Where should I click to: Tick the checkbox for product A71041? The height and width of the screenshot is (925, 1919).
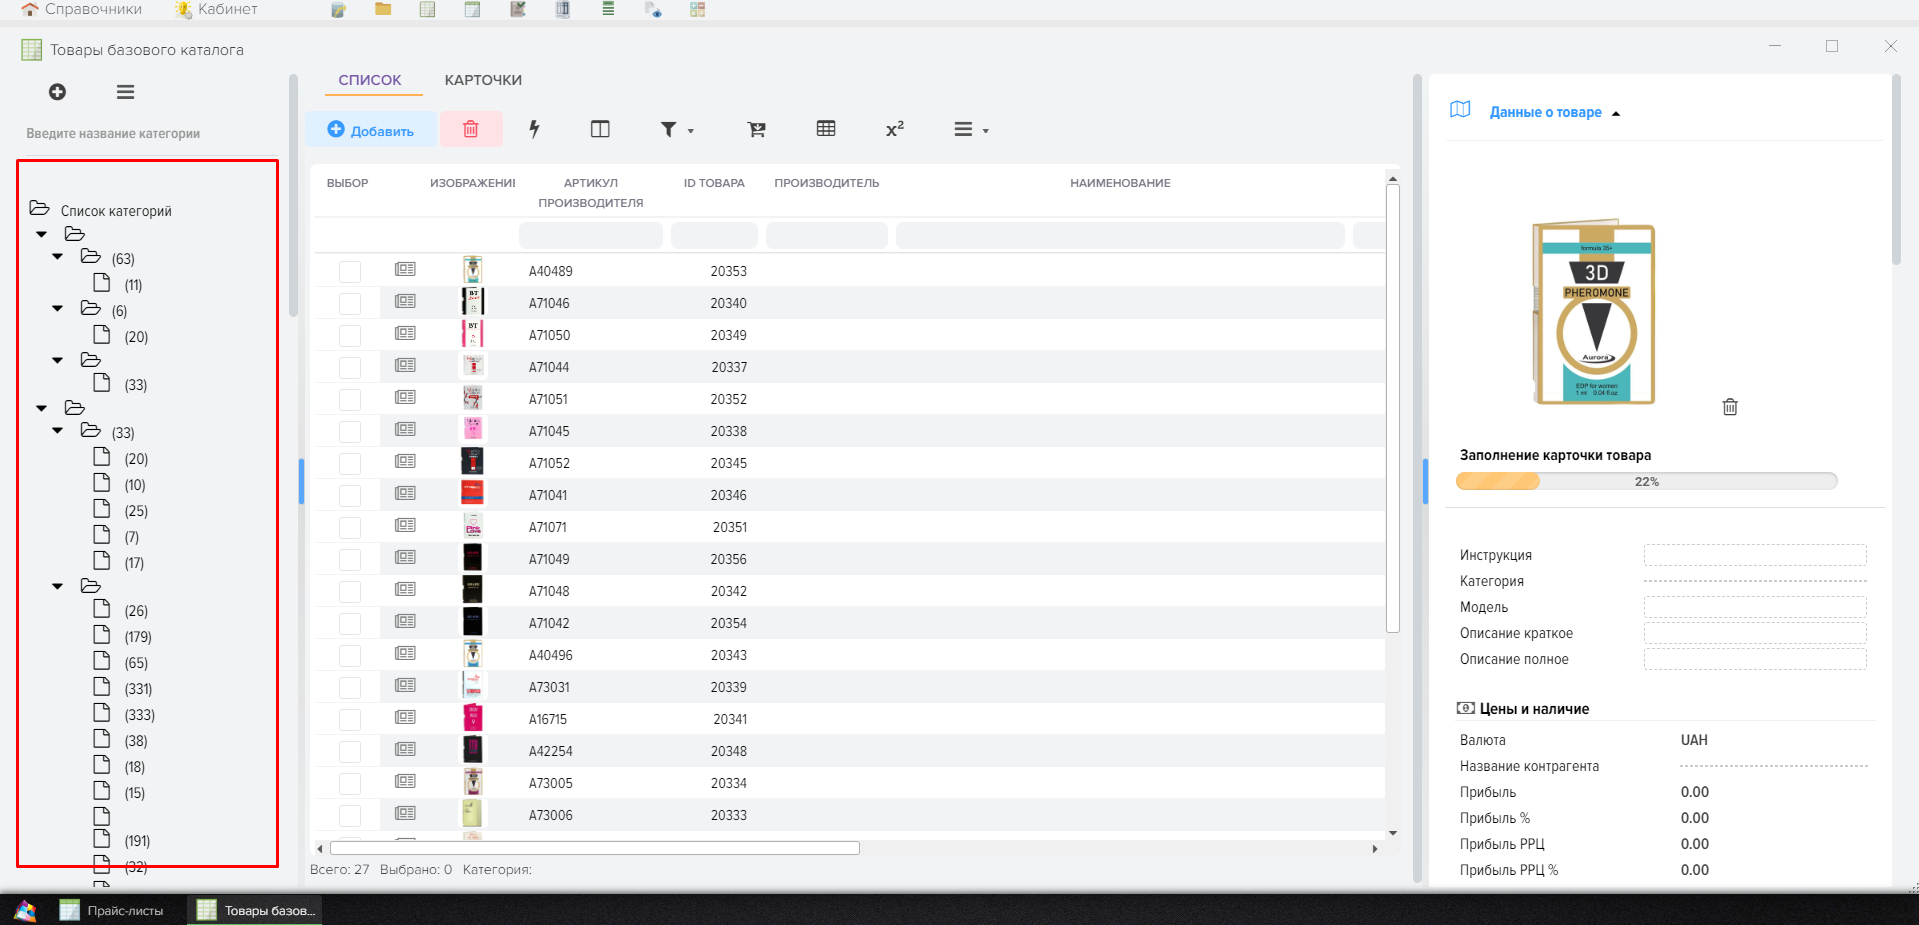point(350,496)
